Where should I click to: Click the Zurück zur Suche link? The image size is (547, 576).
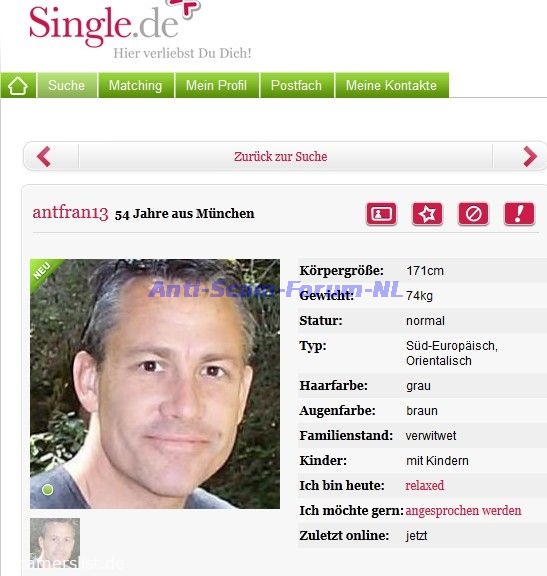click(x=281, y=156)
